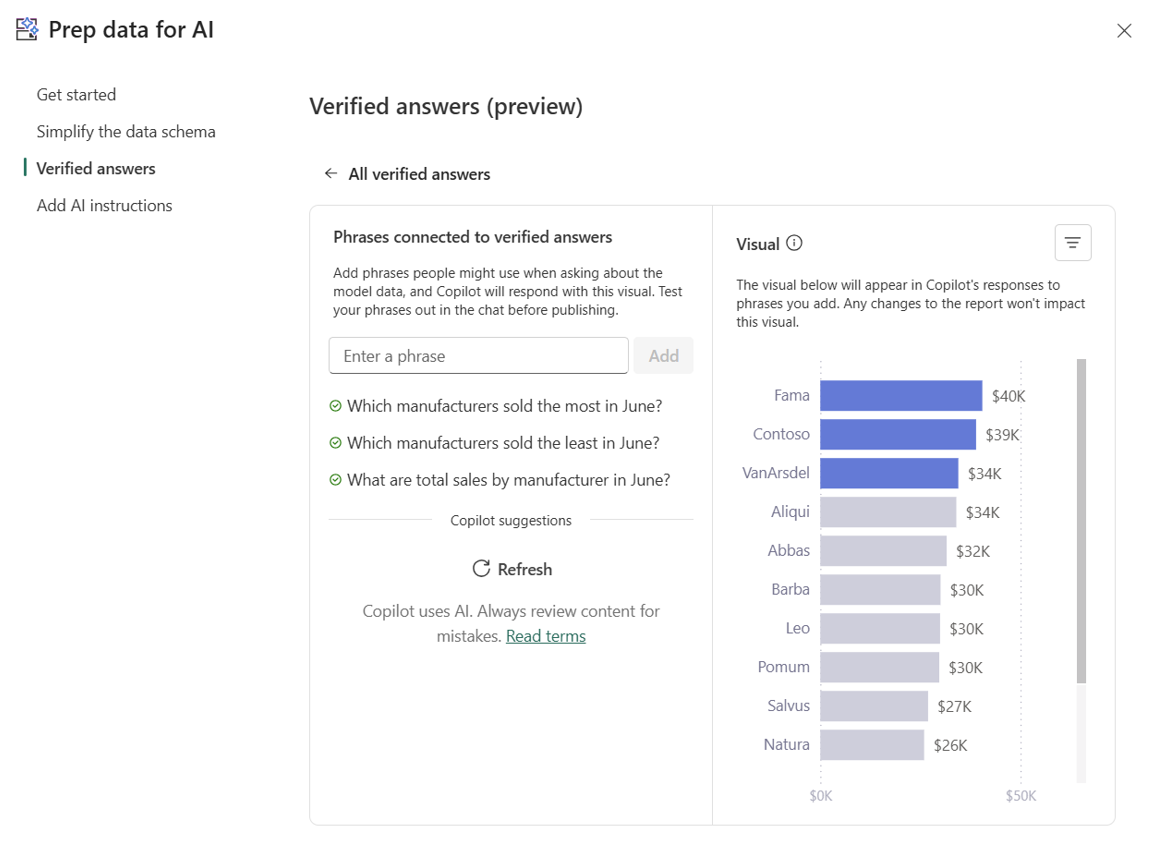1156x860 pixels.
Task: Open the Get started section
Action: pos(76,95)
